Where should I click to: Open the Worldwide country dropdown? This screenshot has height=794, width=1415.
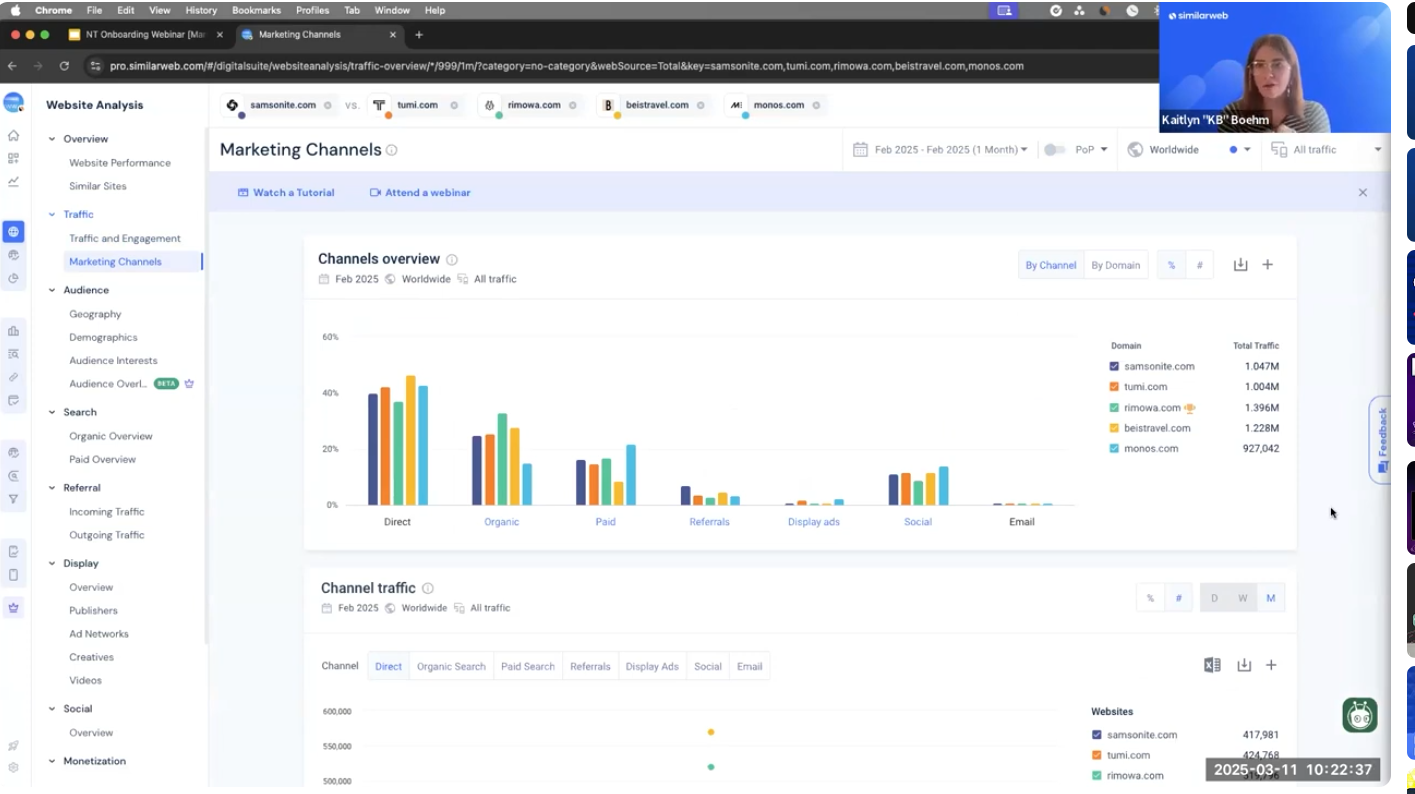click(1188, 150)
